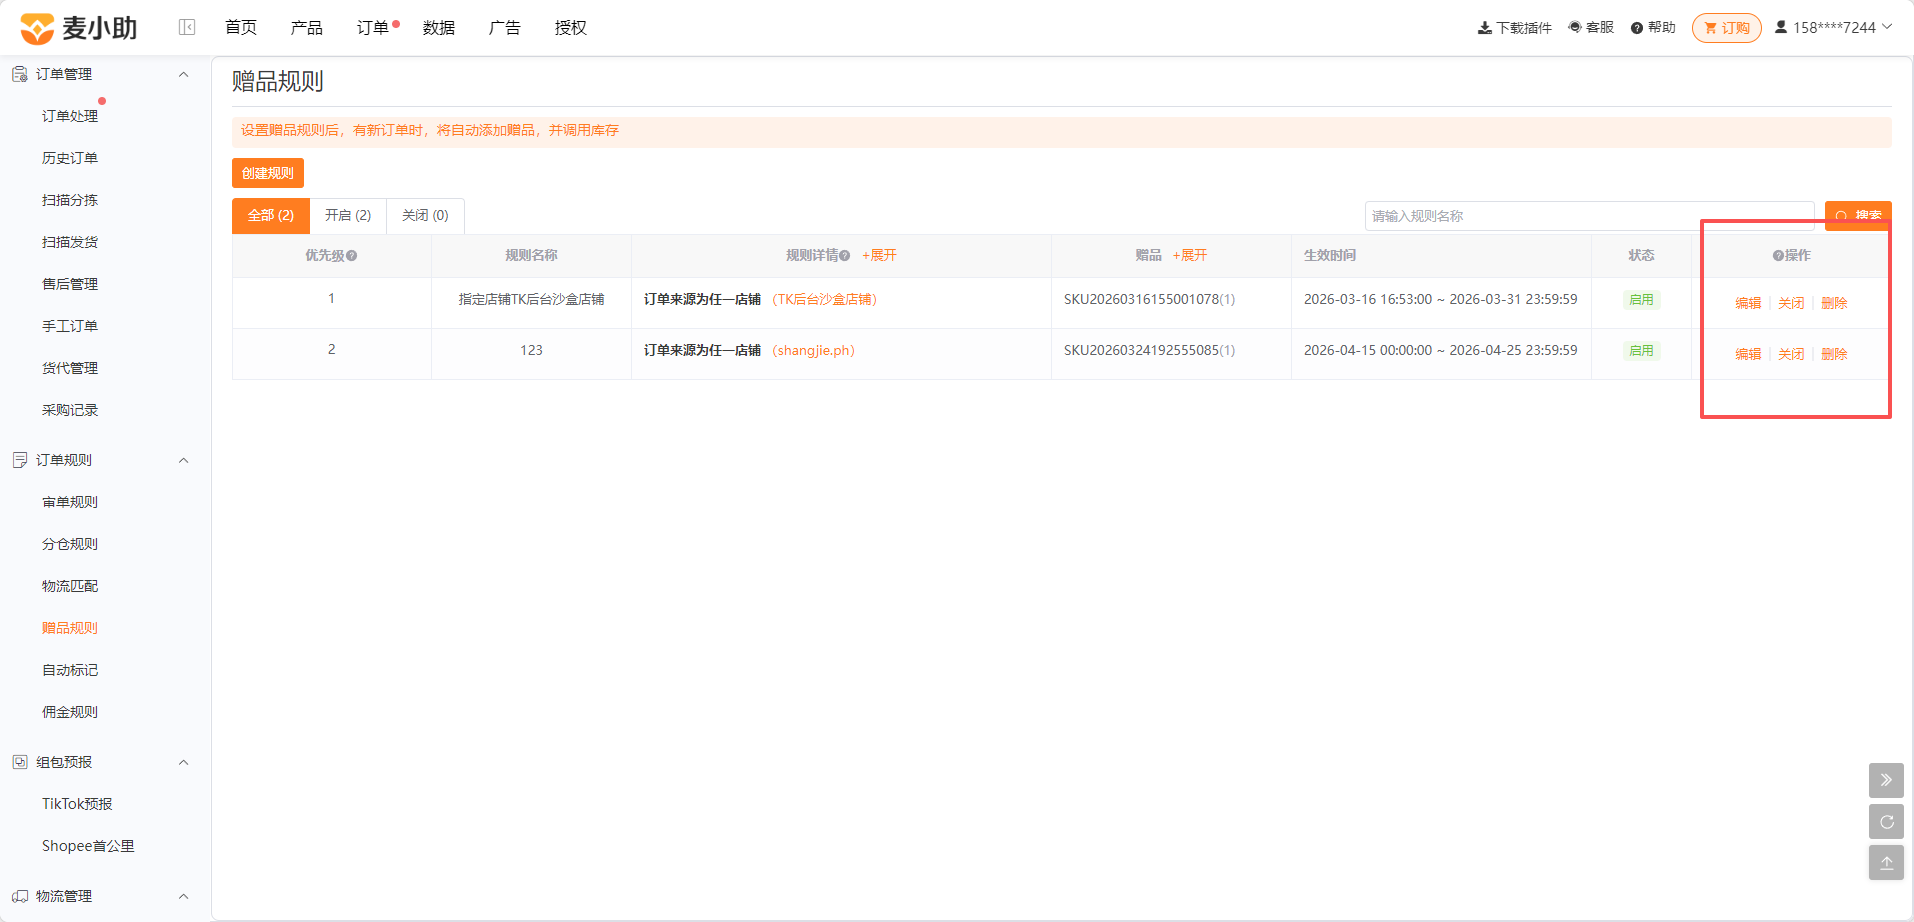
Task: Focus the 请输入规则名称 search field
Action: point(1589,216)
